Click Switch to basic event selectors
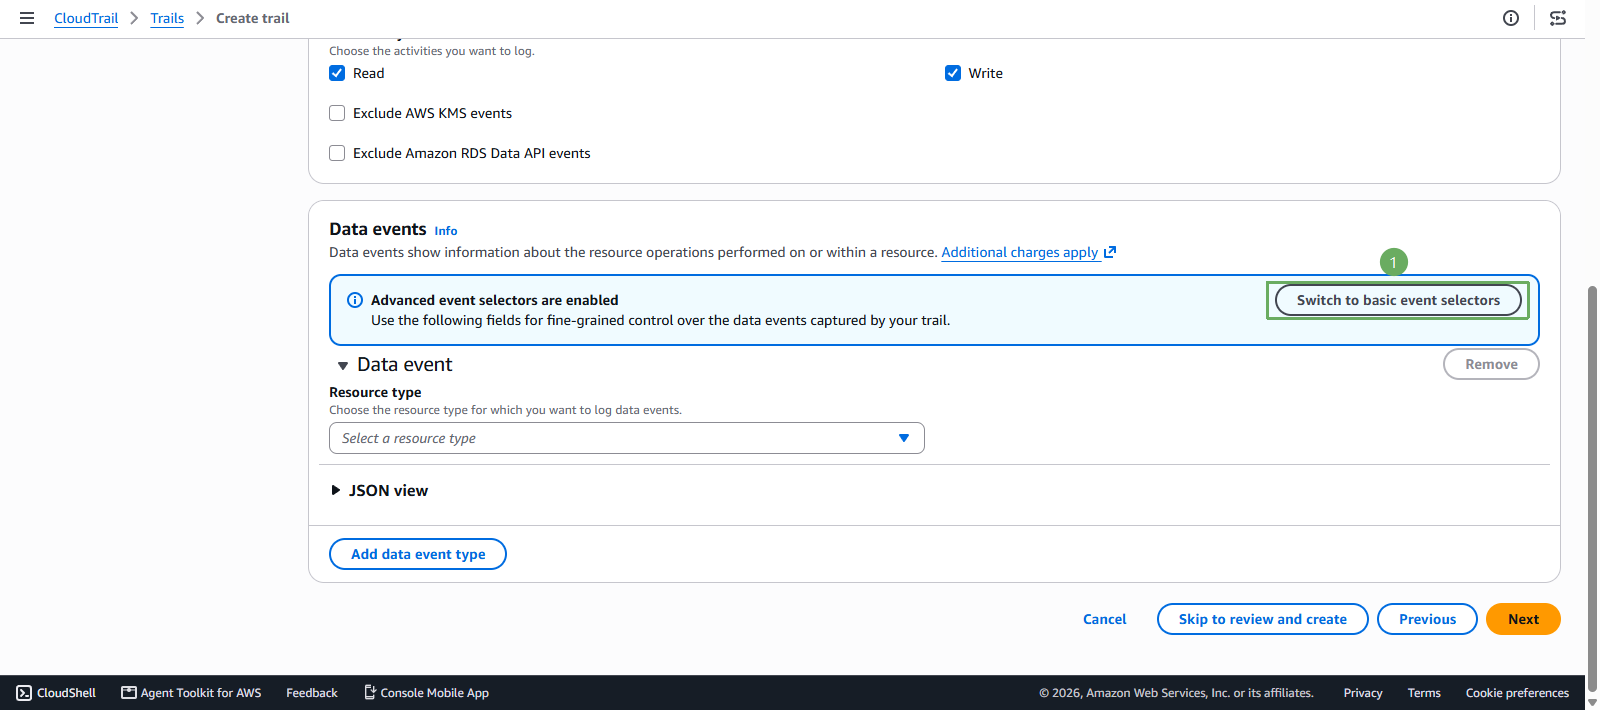The image size is (1600, 710). [x=1398, y=300]
